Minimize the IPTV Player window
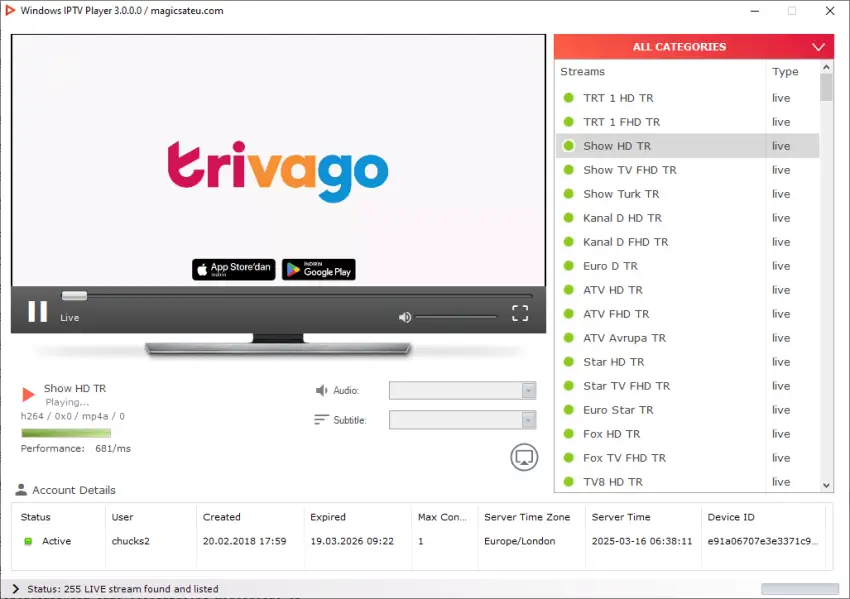This screenshot has height=599, width=850. point(755,11)
